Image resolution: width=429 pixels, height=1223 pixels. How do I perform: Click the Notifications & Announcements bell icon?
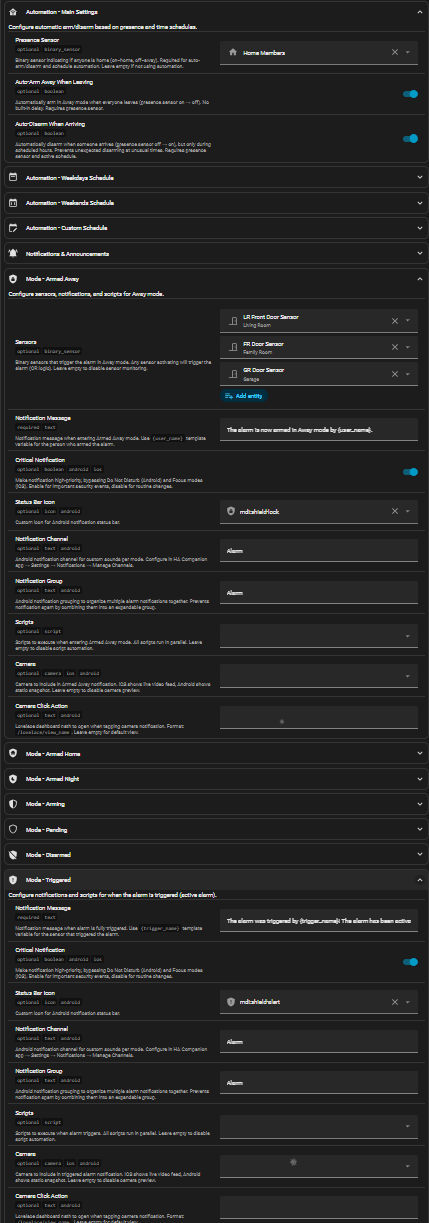[13, 254]
